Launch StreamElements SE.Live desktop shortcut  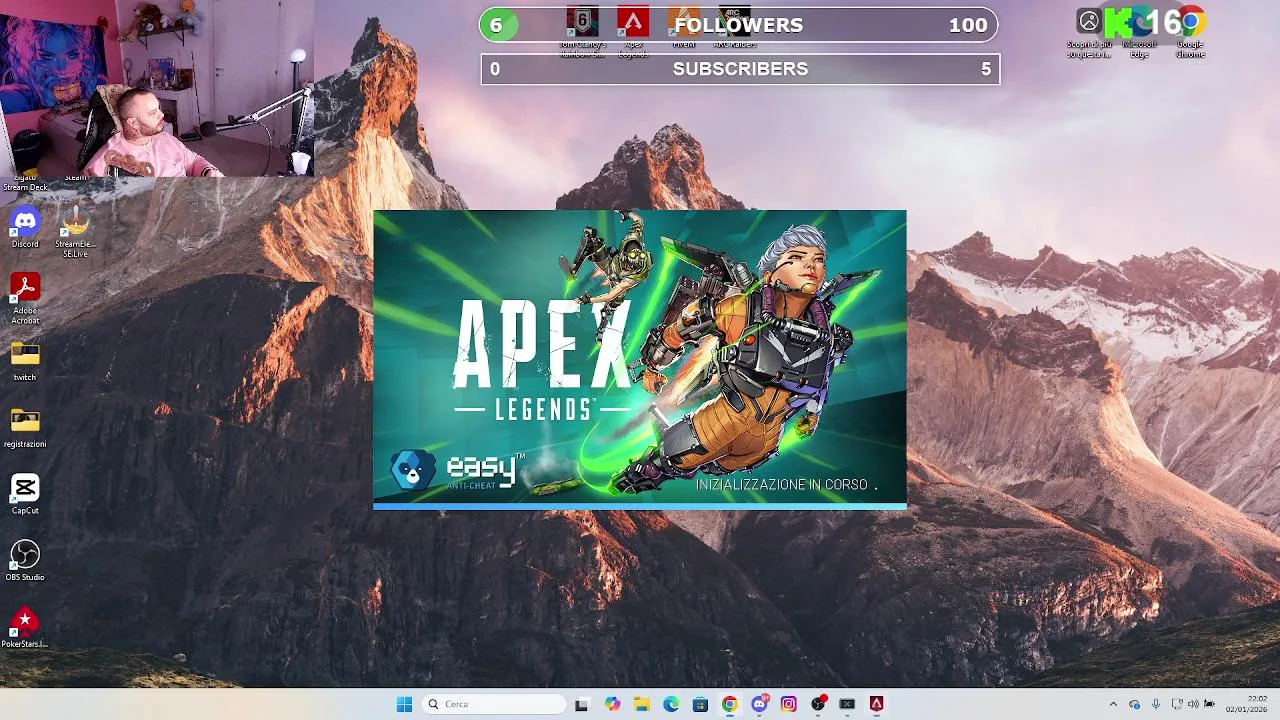click(x=75, y=231)
